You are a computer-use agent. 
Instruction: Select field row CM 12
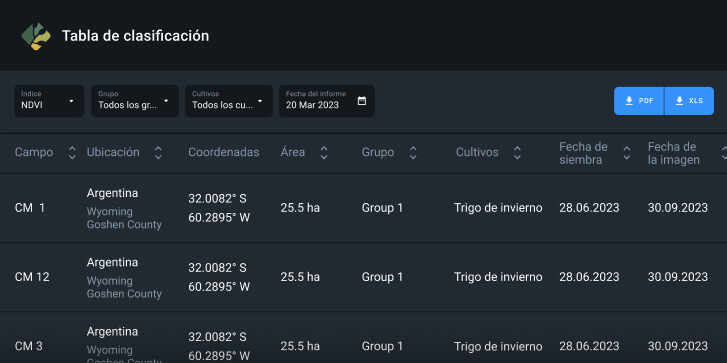point(364,277)
